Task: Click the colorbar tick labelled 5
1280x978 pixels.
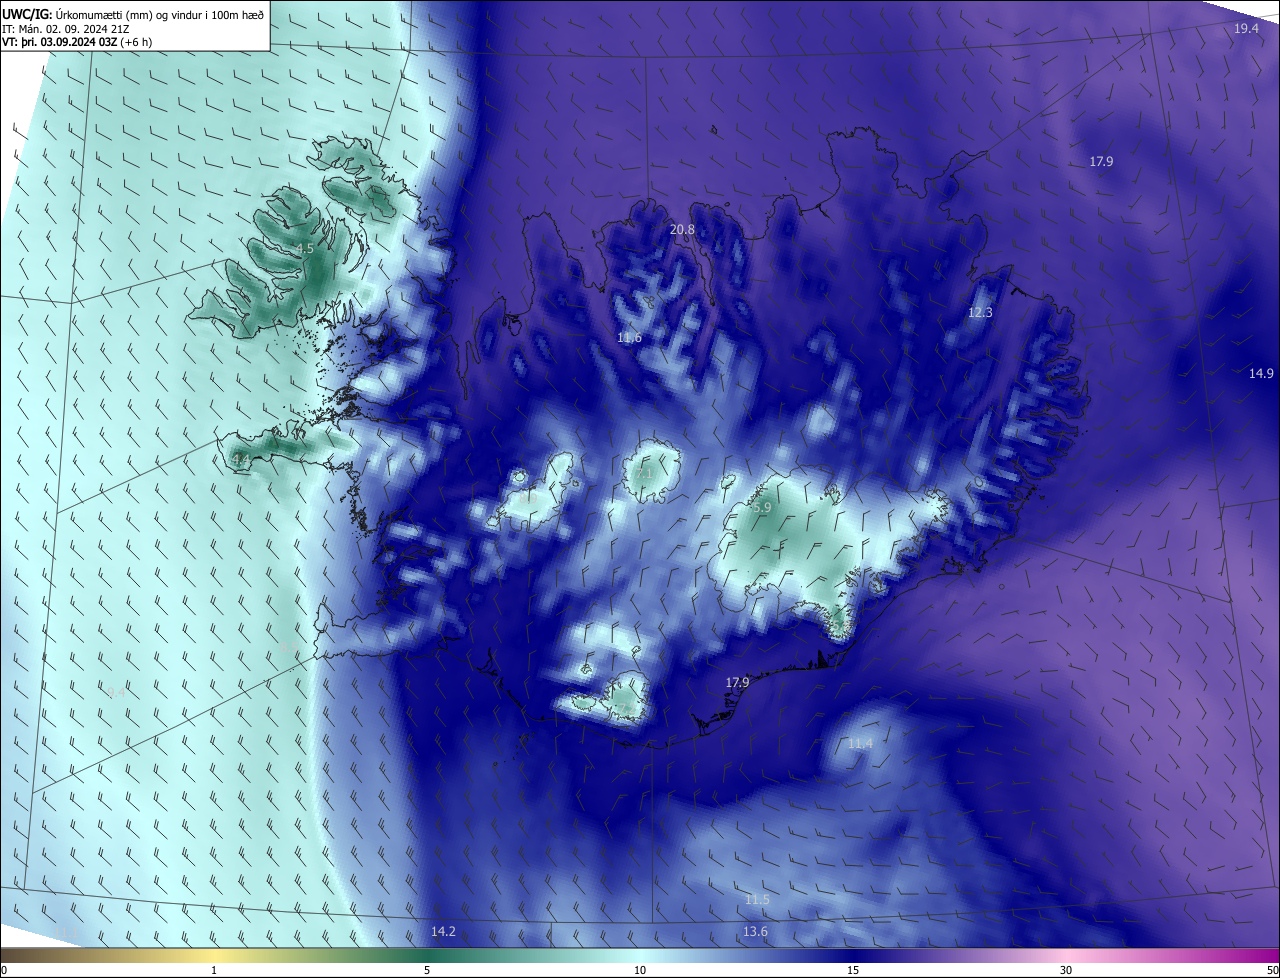Action: [427, 970]
